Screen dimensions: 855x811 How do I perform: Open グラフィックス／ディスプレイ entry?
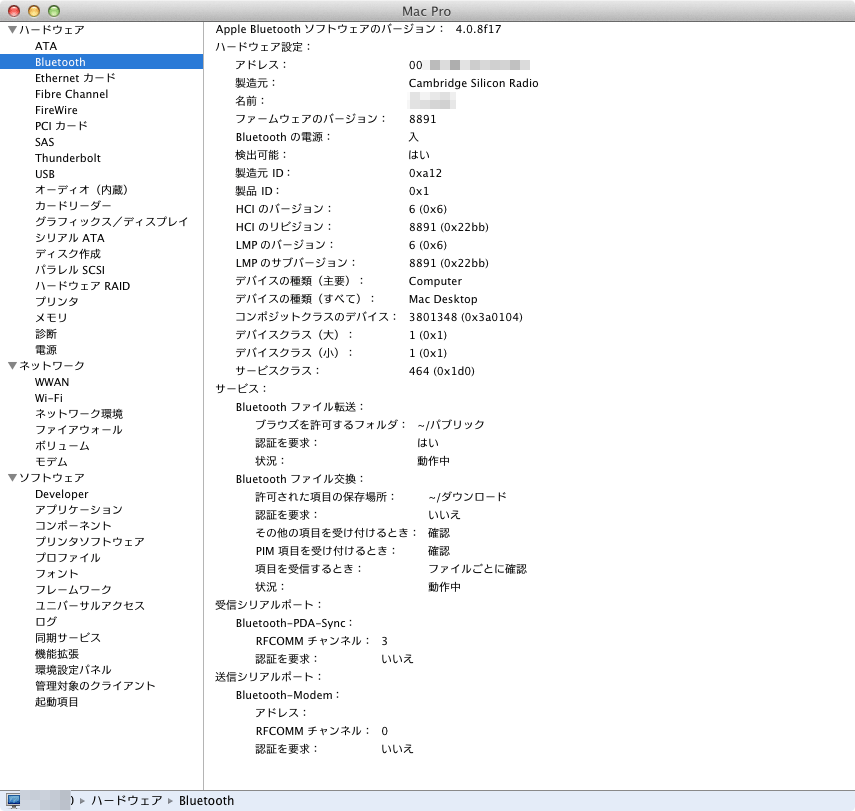click(112, 222)
